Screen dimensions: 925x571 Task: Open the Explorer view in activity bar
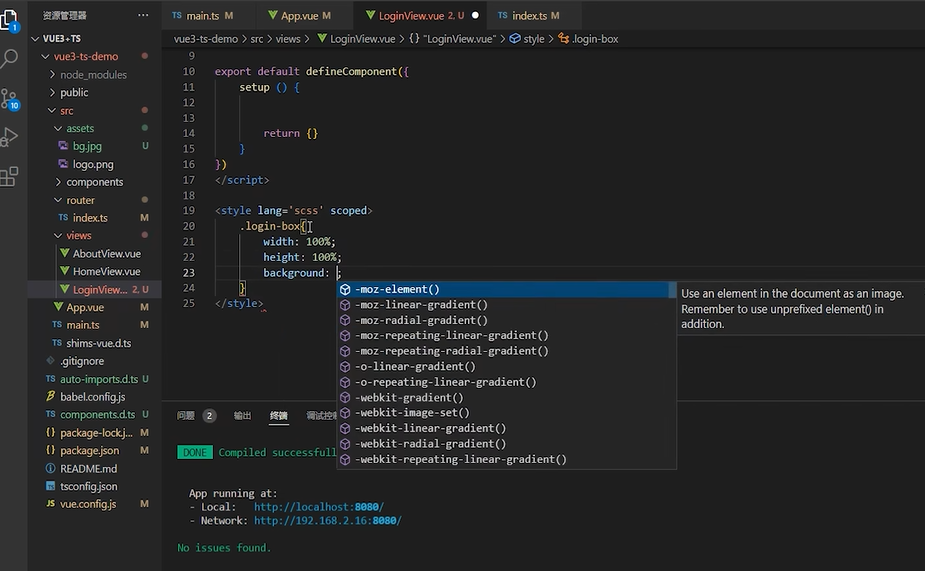(x=9, y=19)
